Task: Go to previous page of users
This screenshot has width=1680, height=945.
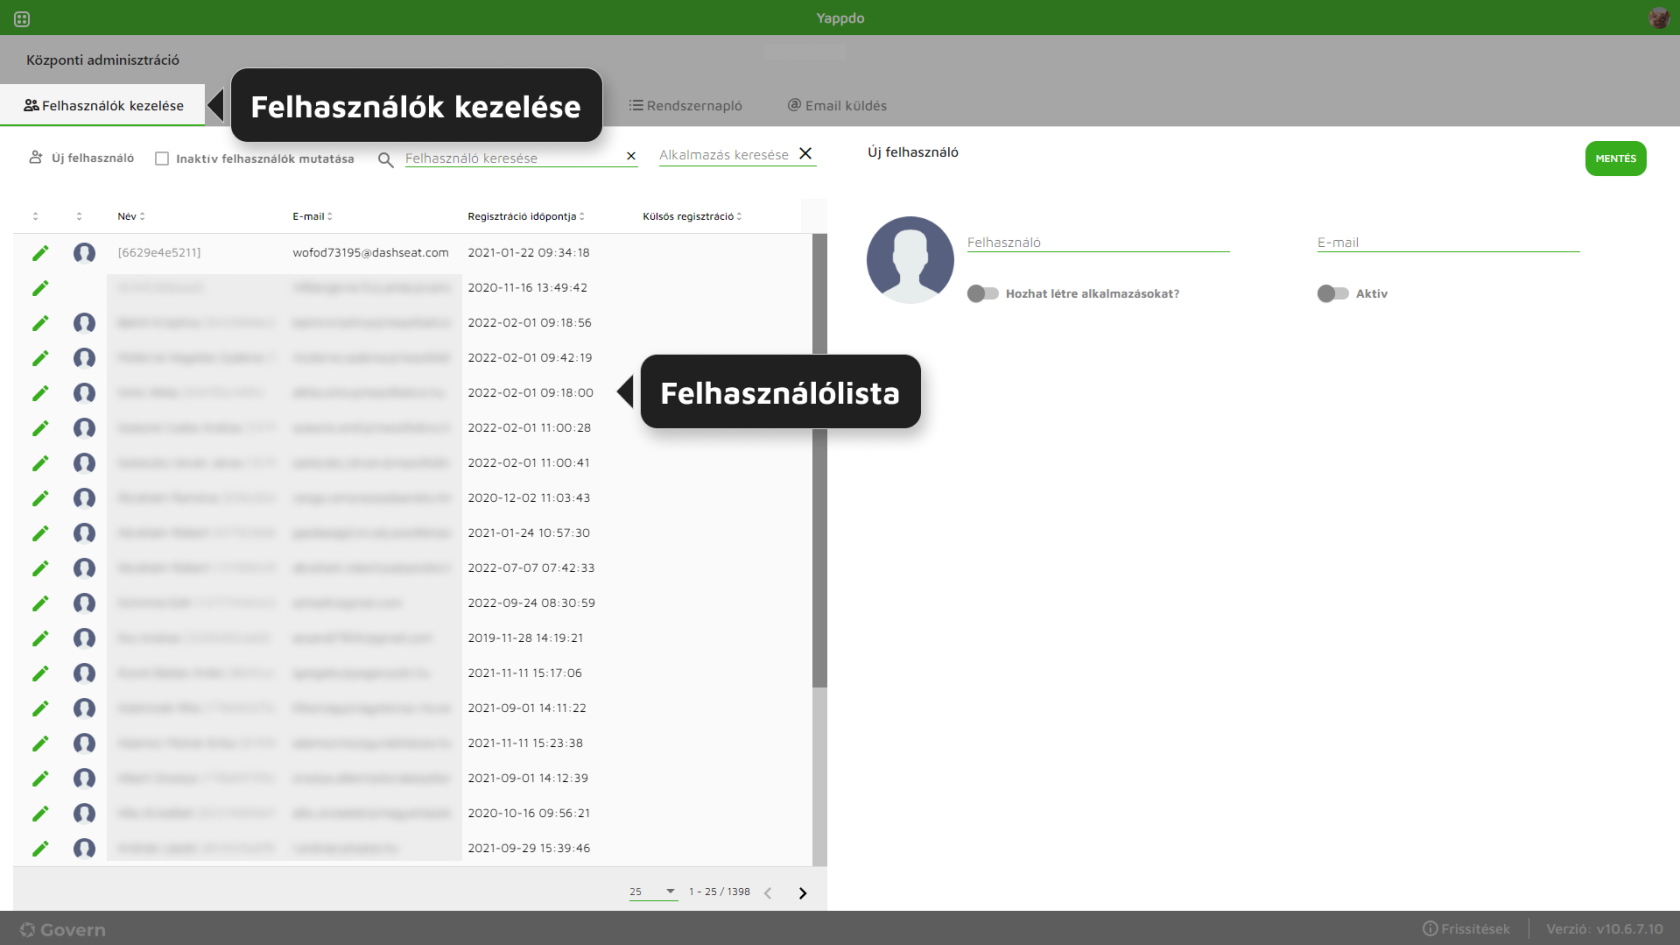Action: 768,893
